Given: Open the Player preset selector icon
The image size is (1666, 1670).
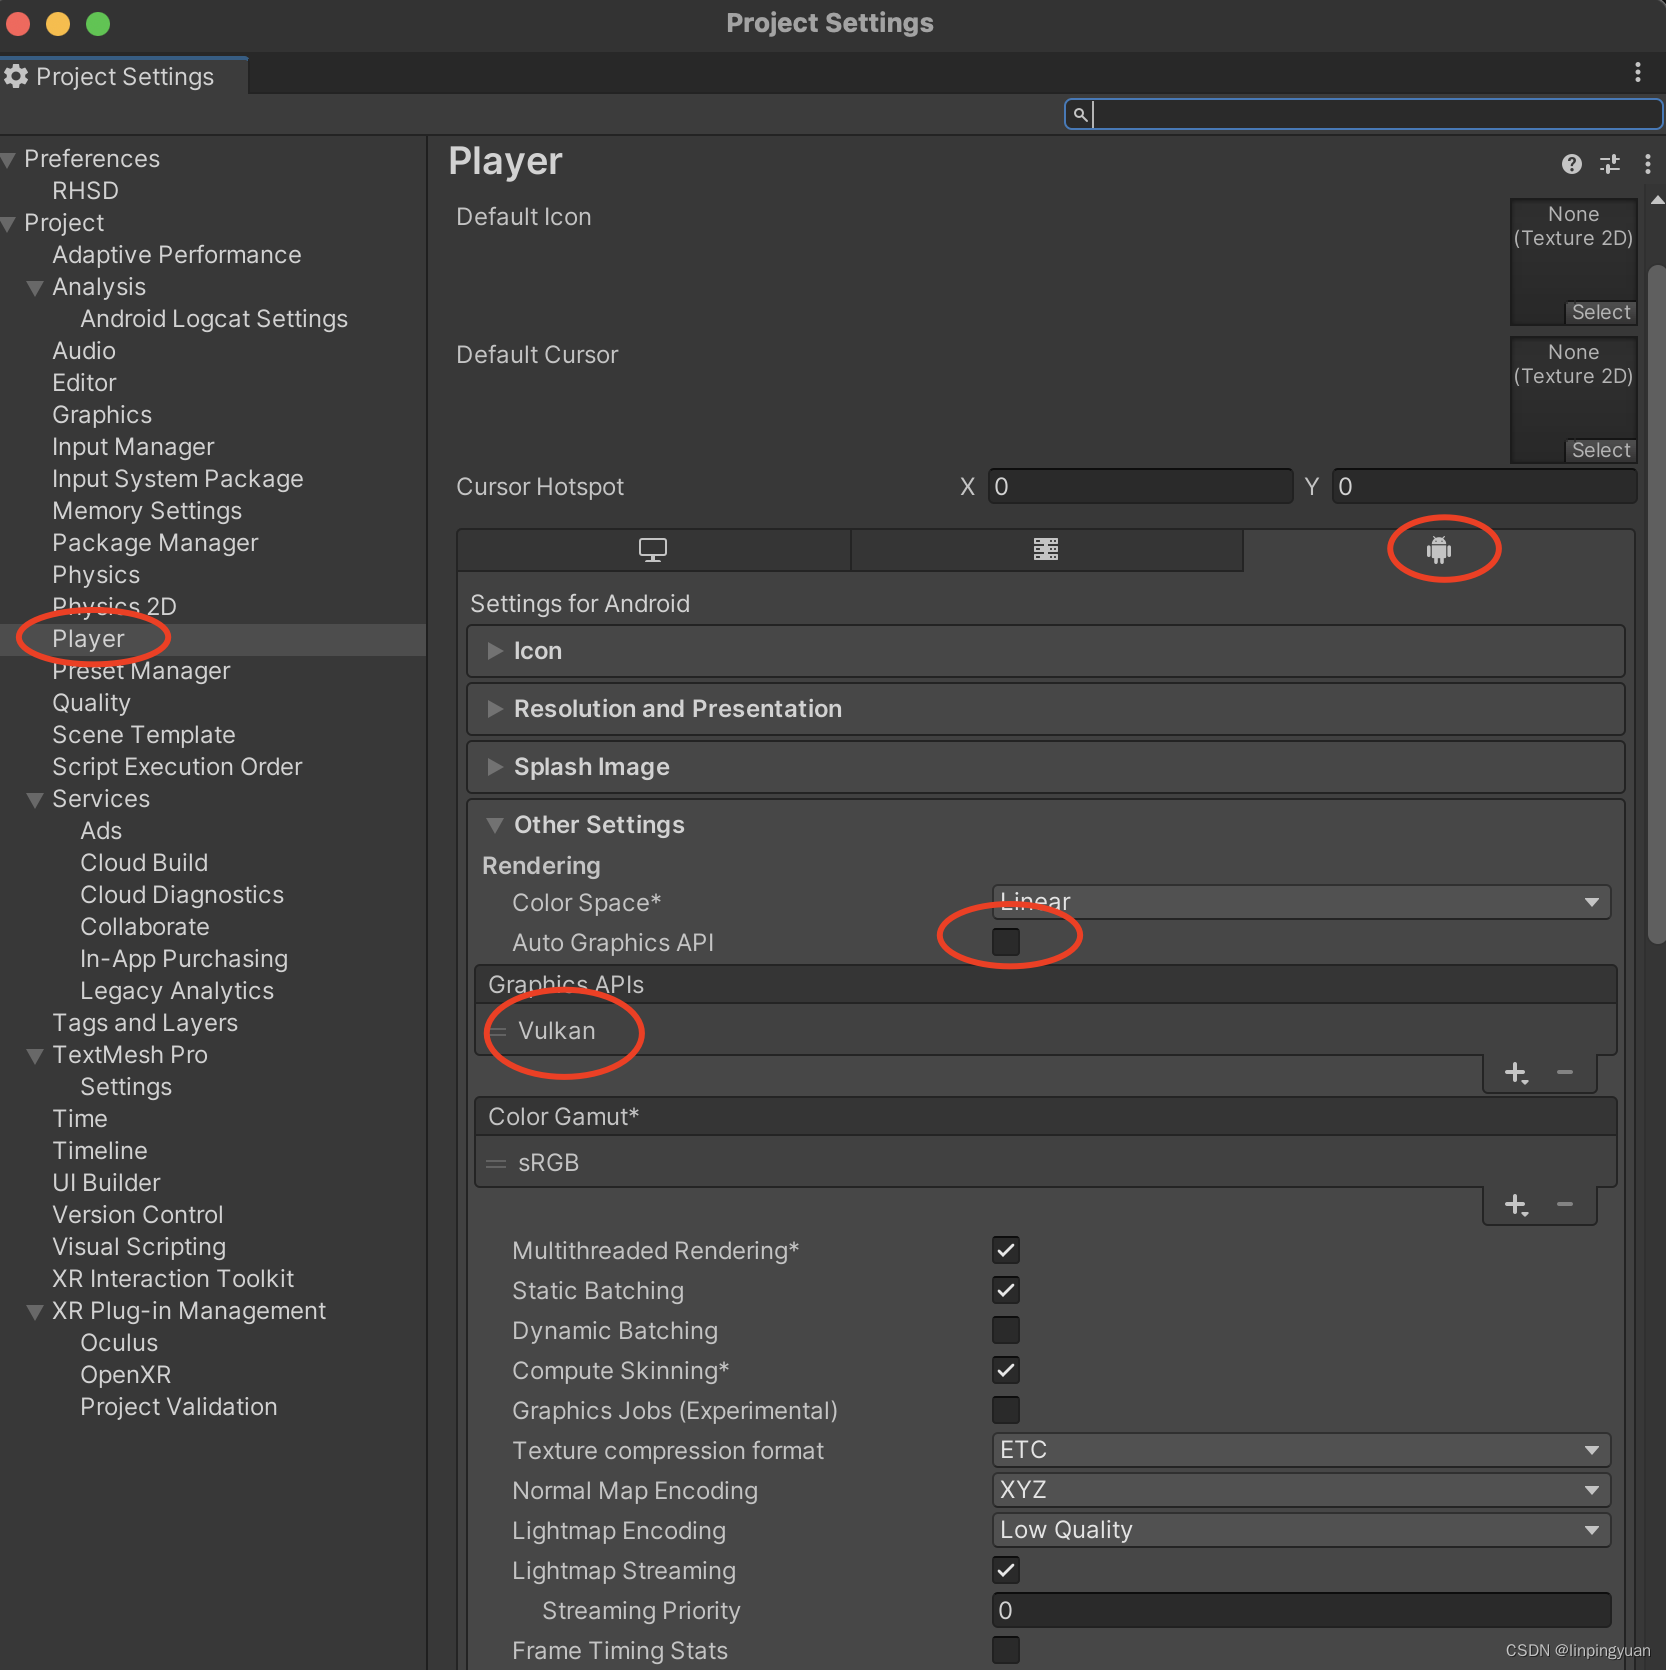Looking at the screenshot, I should point(1609,164).
